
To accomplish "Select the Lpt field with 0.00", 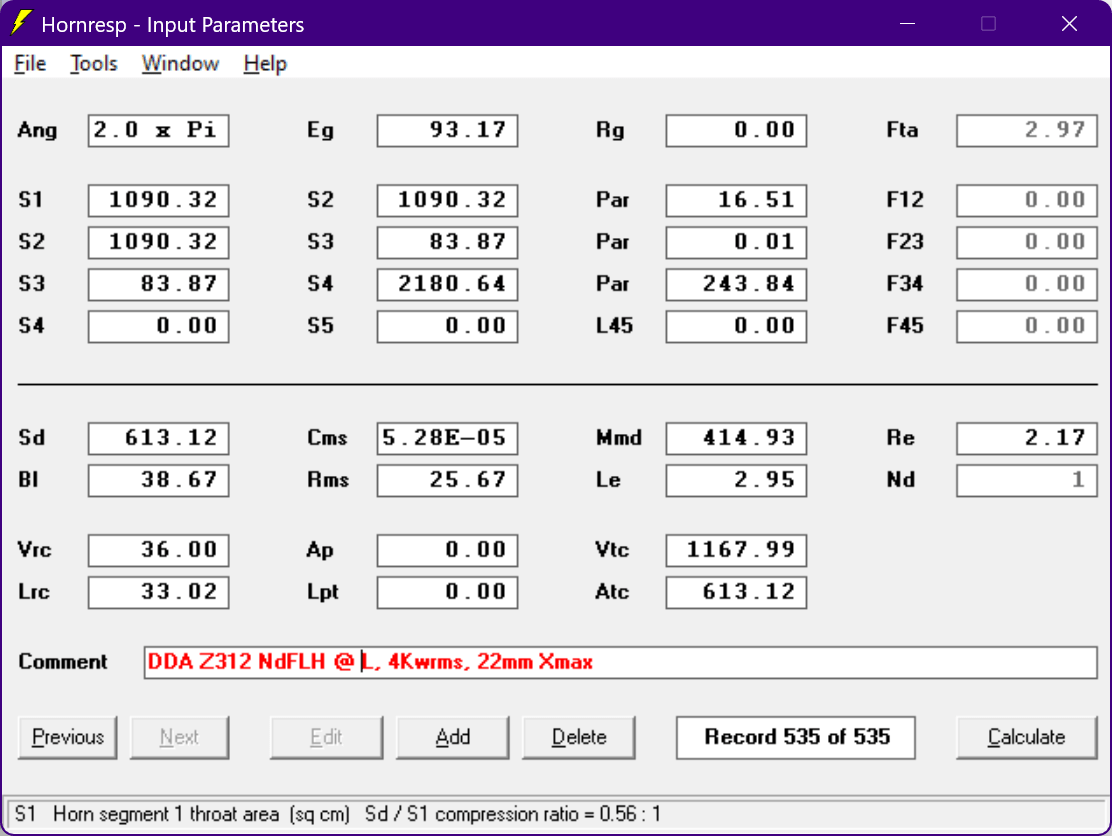I will click(x=447, y=592).
